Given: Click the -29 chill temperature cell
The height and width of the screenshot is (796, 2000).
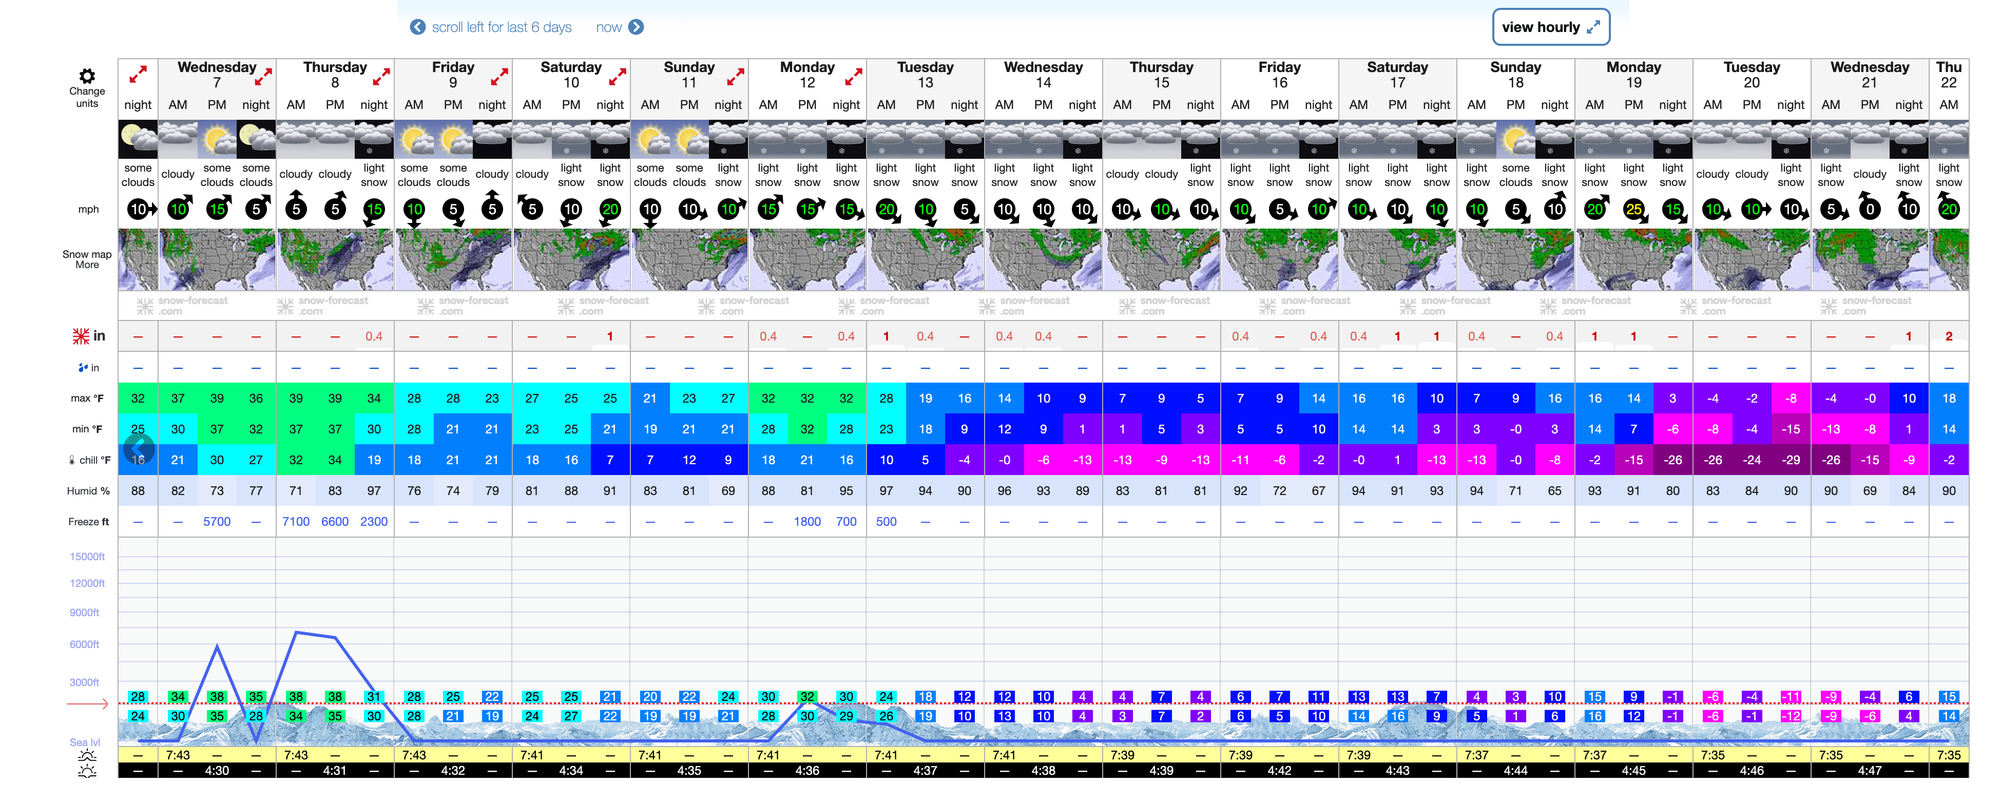Looking at the screenshot, I should point(1790,460).
